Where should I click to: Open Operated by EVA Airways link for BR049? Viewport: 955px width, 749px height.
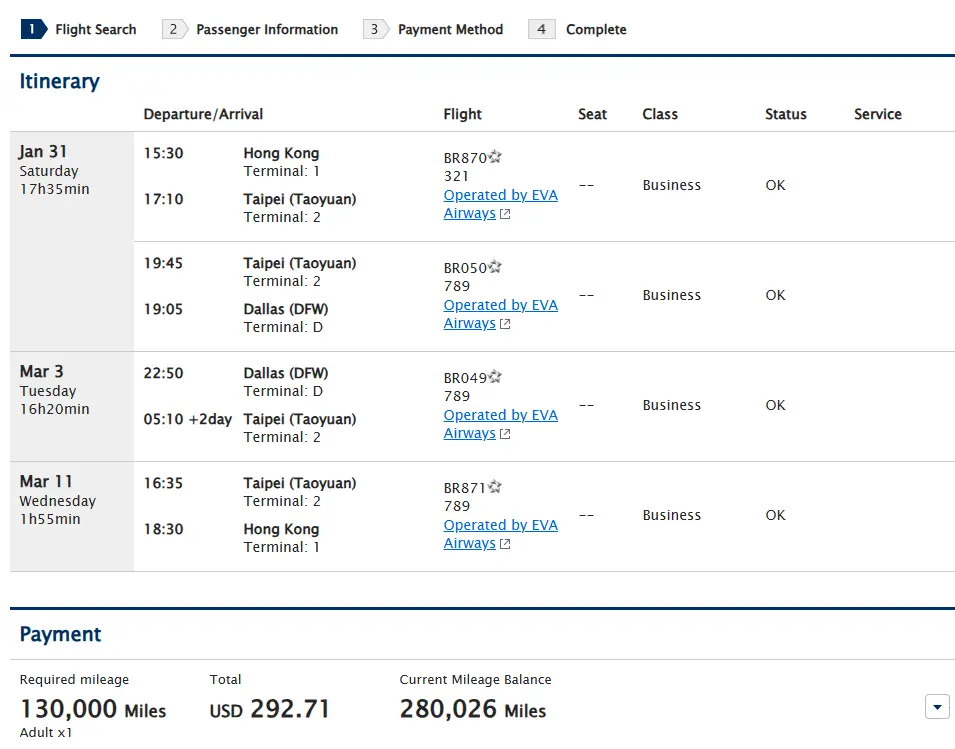pos(500,424)
